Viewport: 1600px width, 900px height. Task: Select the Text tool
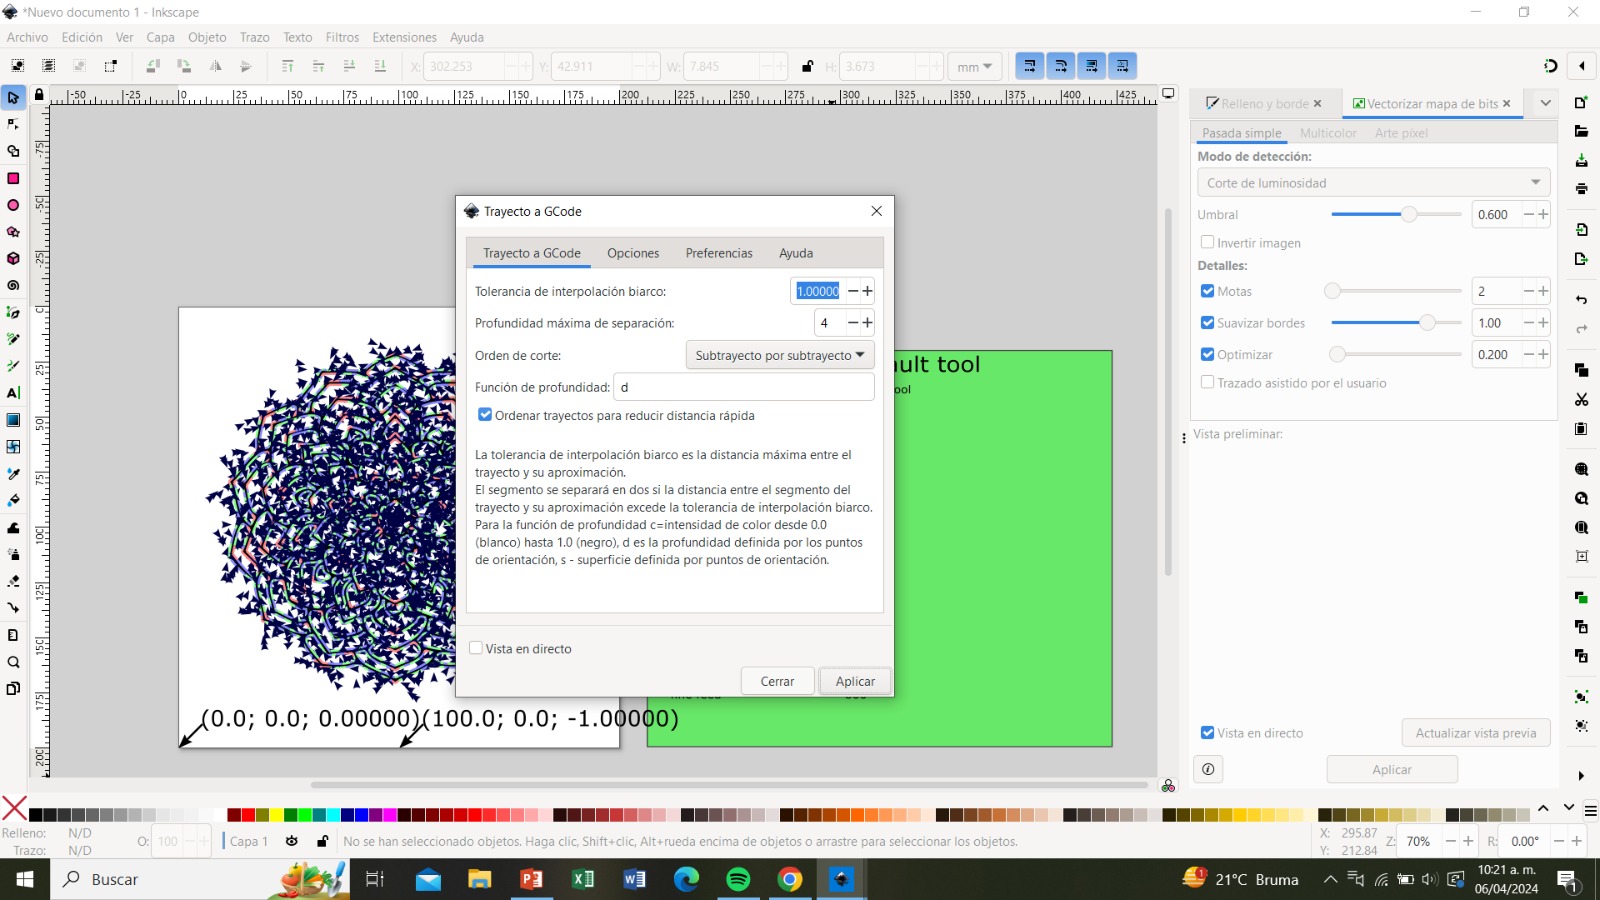click(13, 393)
